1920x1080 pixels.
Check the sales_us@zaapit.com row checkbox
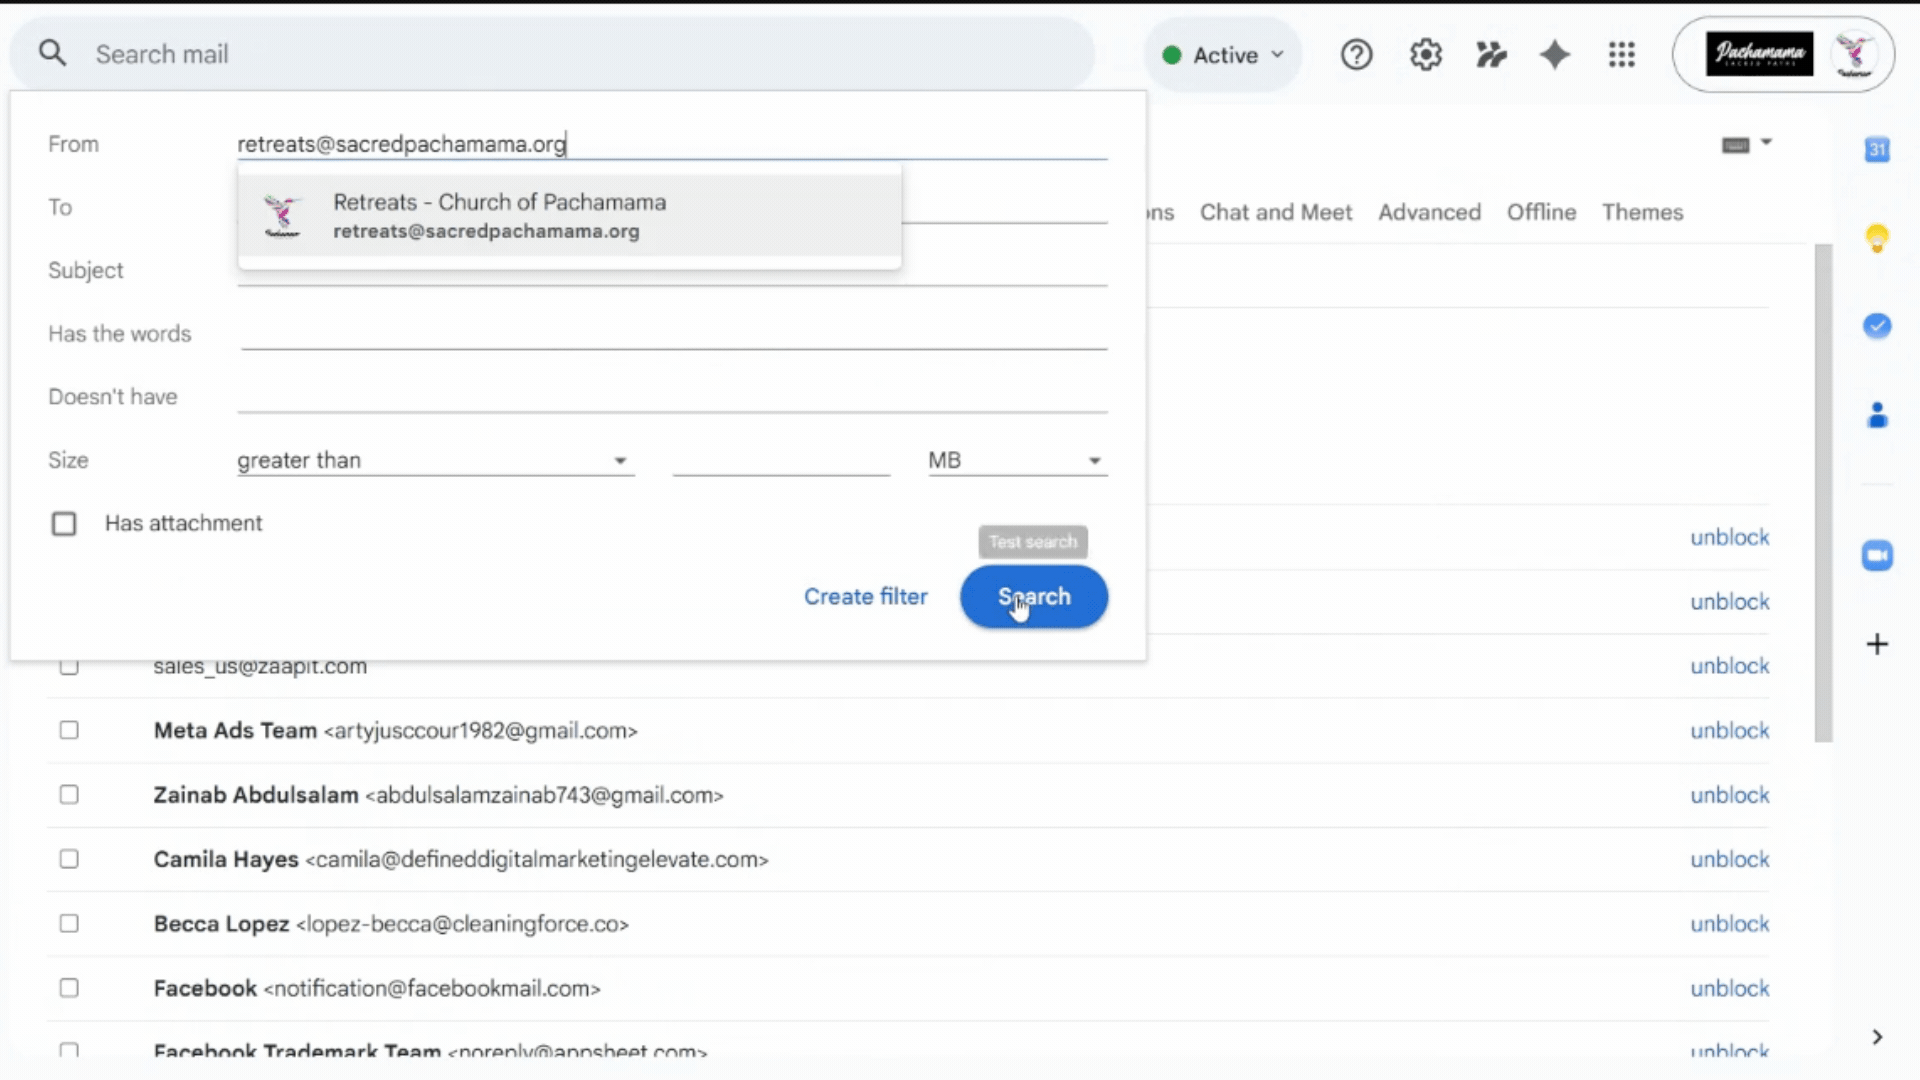(69, 667)
